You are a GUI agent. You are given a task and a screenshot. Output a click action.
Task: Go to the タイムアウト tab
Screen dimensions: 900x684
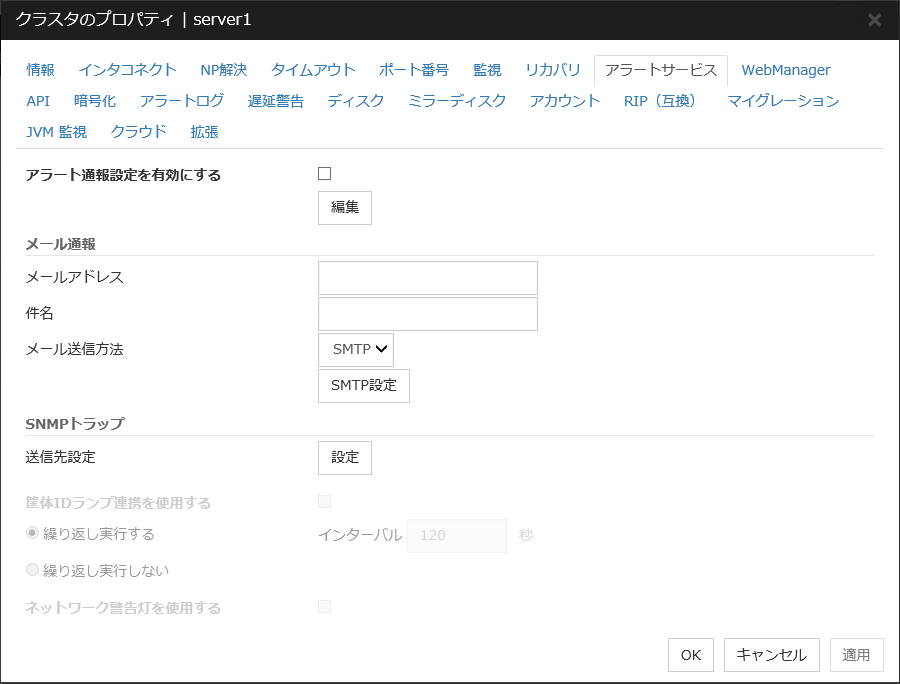point(313,70)
